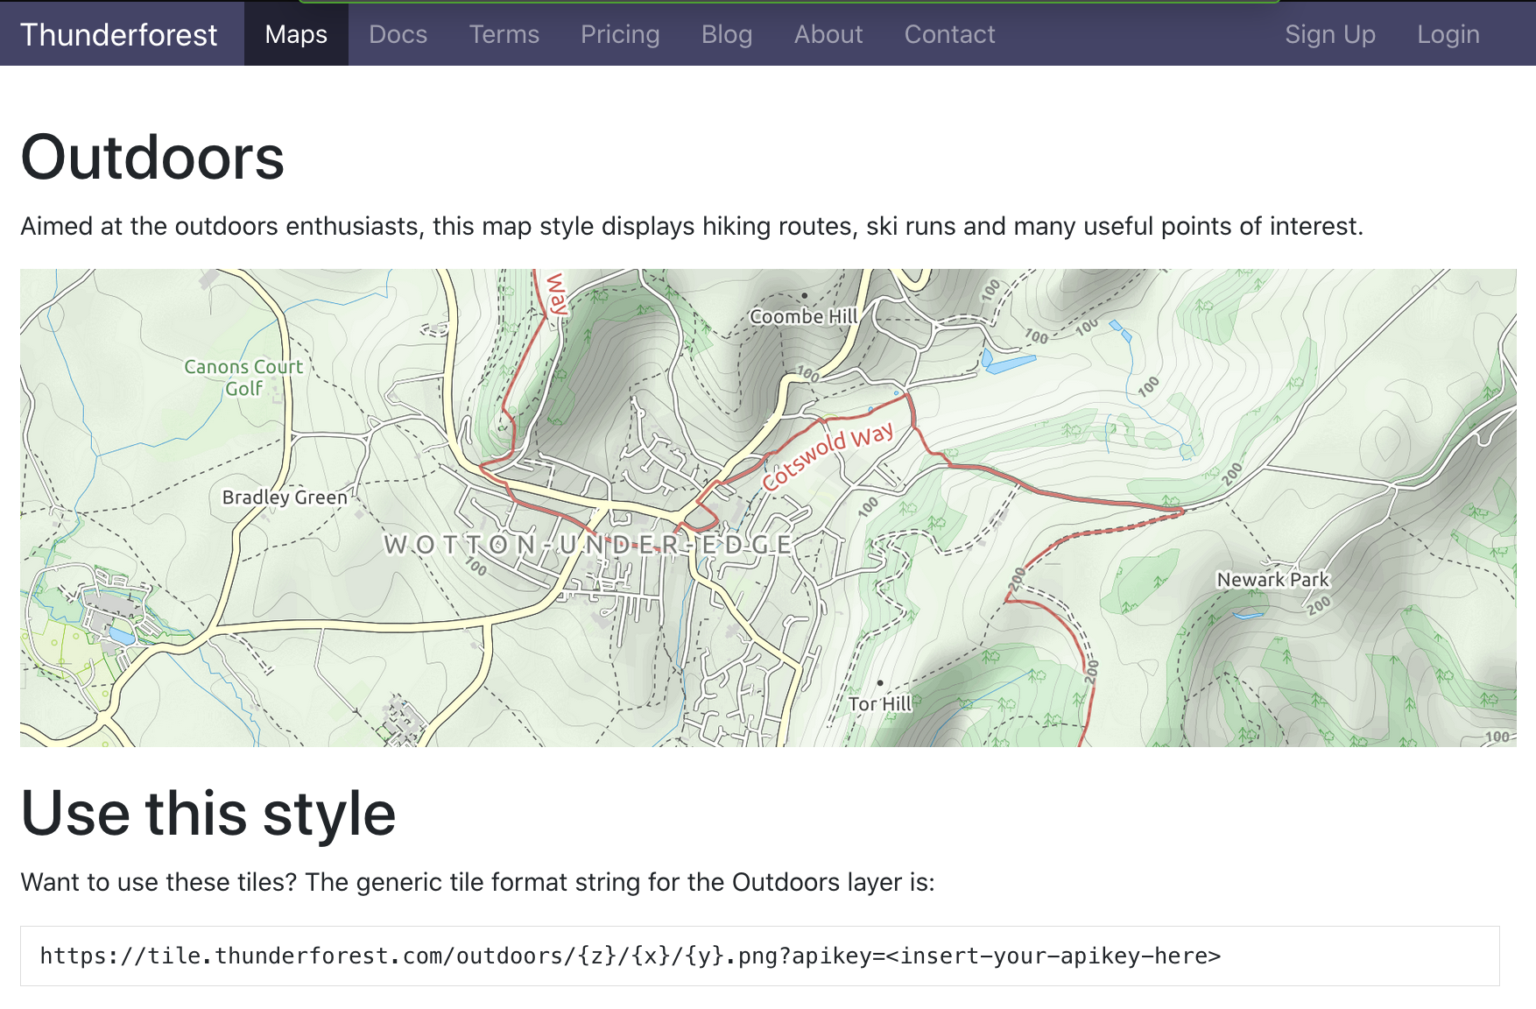Open the Terms page
The width and height of the screenshot is (1536, 1009).
[504, 34]
